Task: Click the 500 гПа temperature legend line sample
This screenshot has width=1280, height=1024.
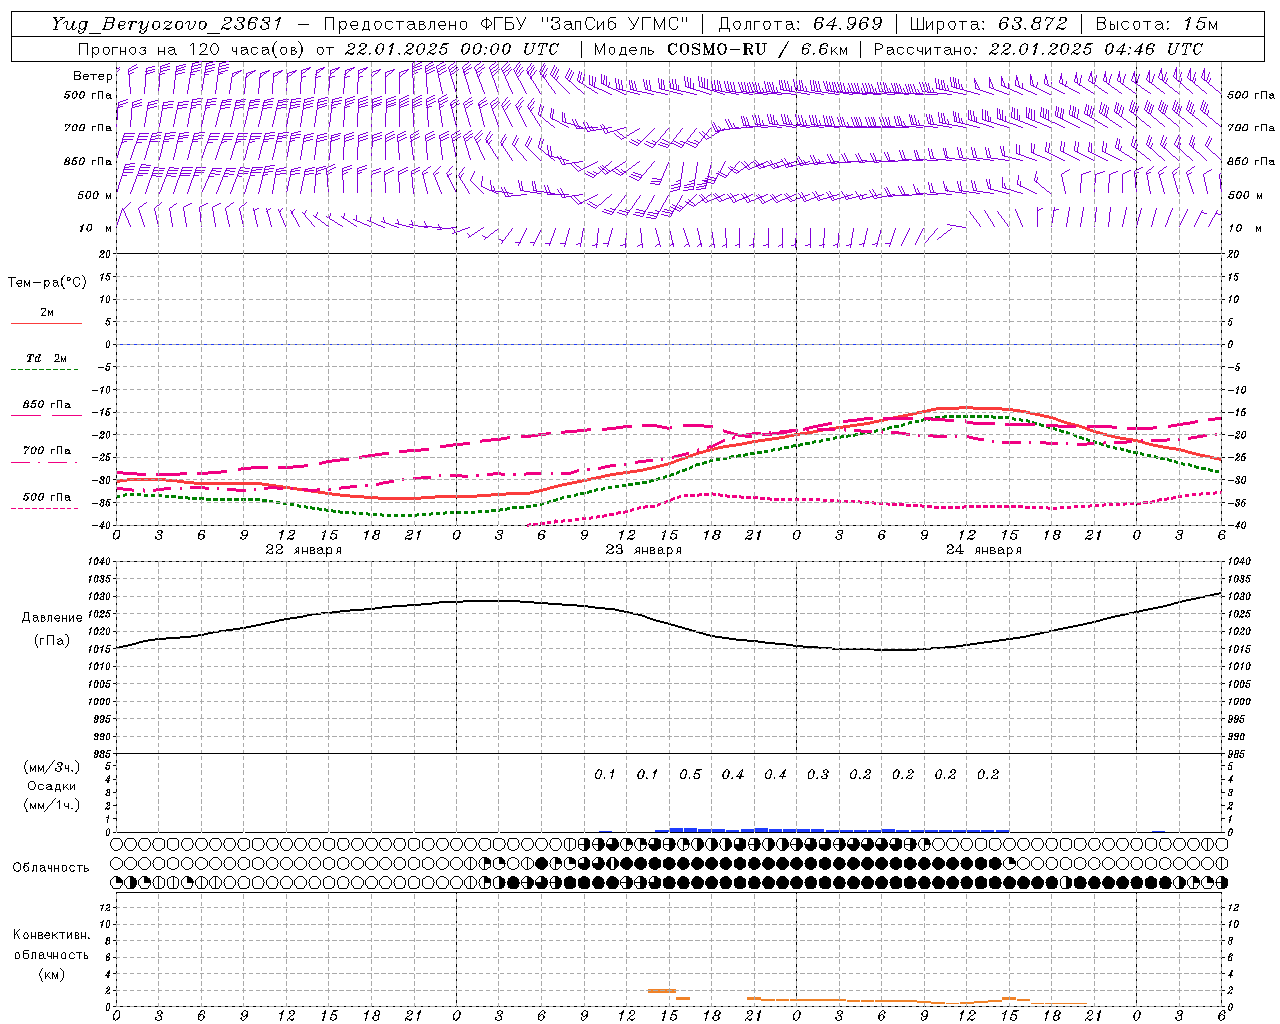Action: (x=46, y=509)
